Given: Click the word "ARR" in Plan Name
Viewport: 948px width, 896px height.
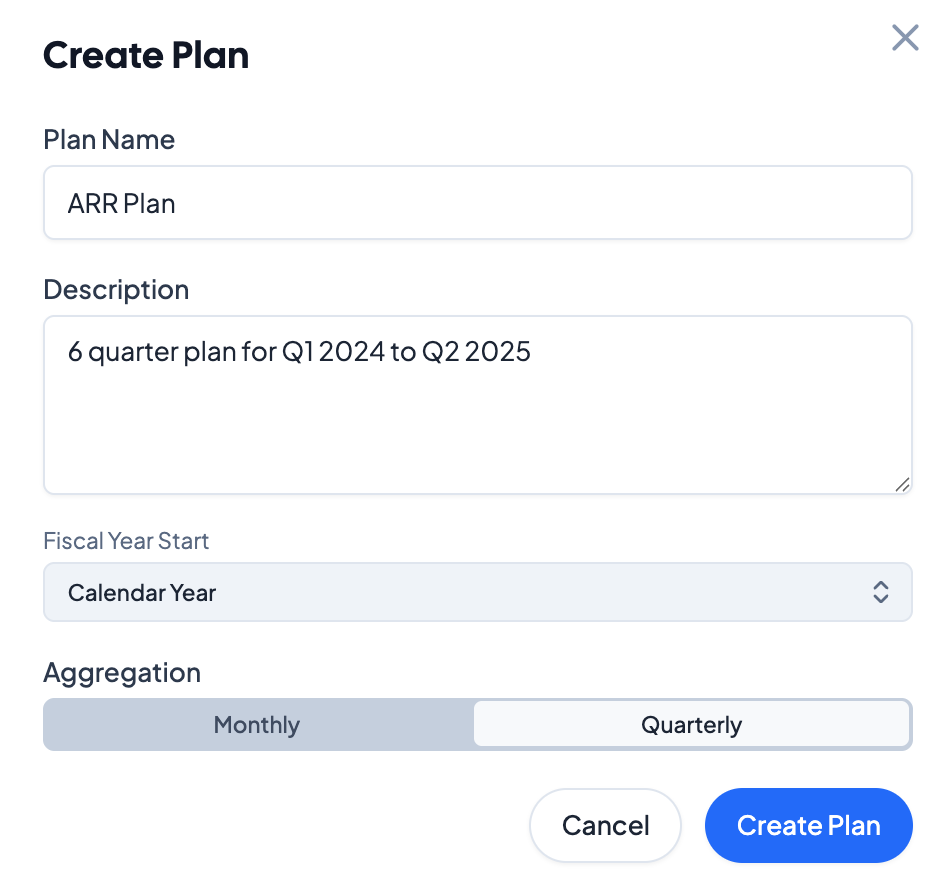Looking at the screenshot, I should point(91,204).
